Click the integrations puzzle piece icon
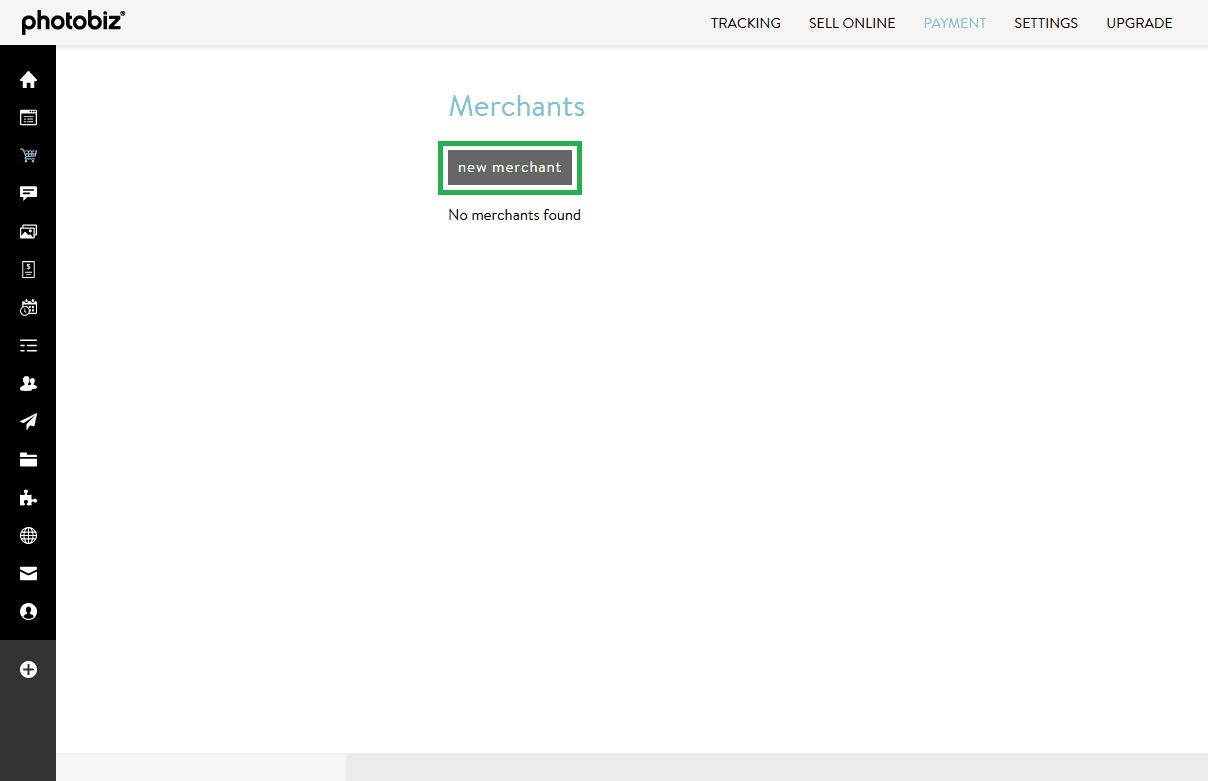Viewport: 1208px width, 781px height. coord(28,497)
